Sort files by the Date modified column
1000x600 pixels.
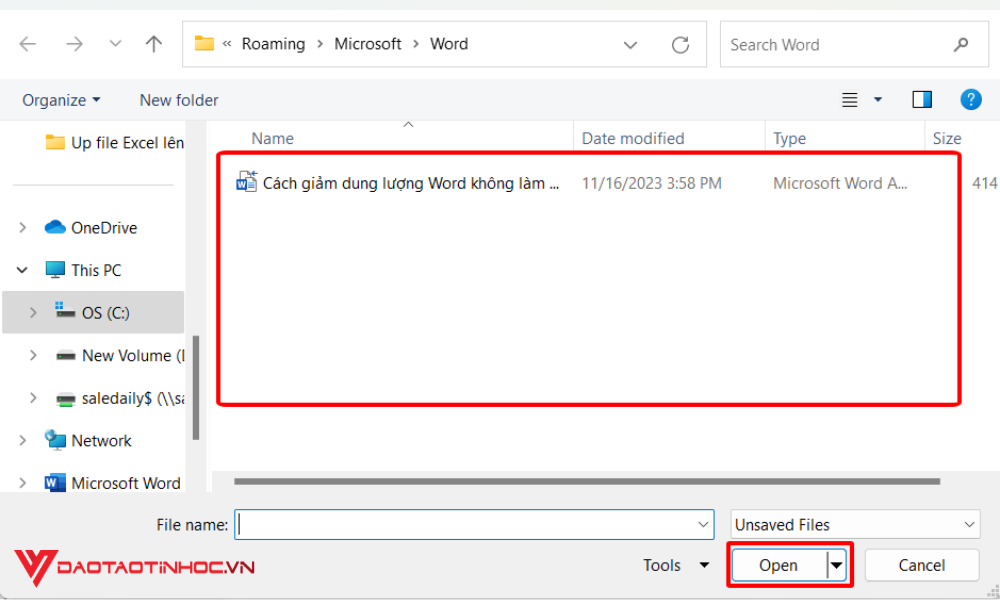pyautogui.click(x=635, y=138)
